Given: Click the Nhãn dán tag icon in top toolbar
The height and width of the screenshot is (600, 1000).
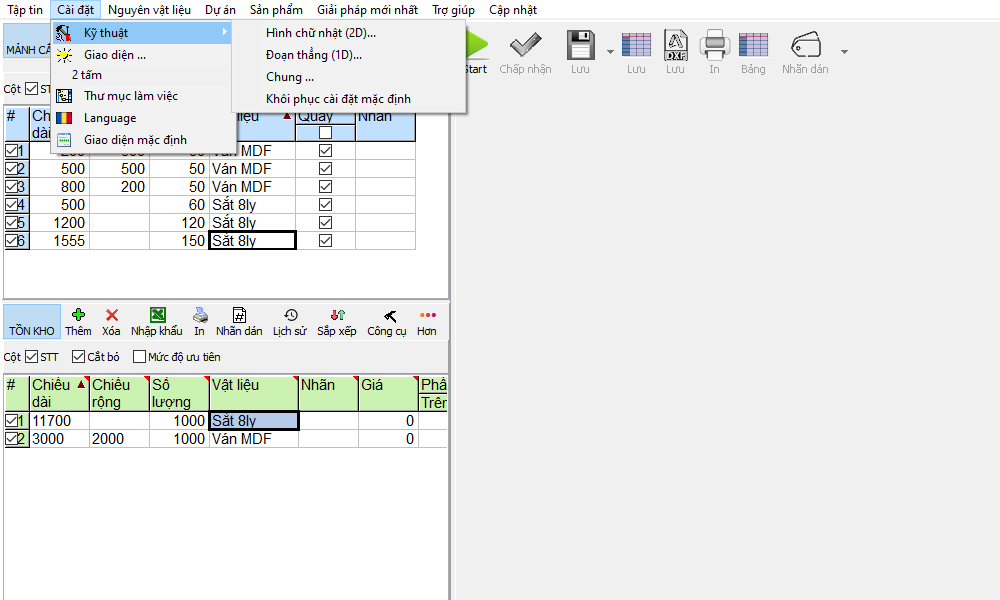Looking at the screenshot, I should click(806, 46).
